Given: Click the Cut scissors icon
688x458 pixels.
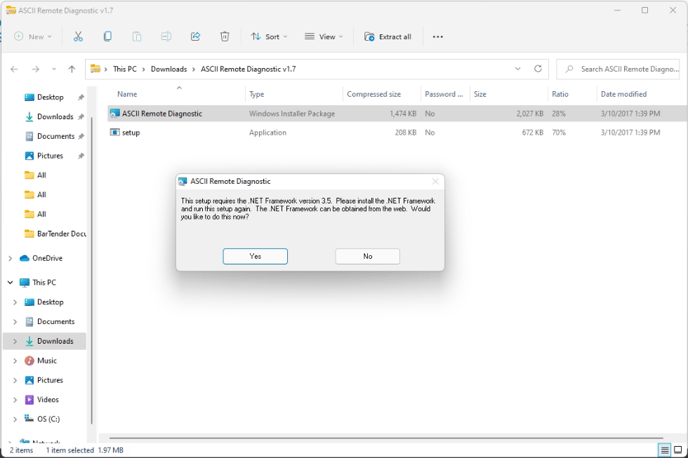Looking at the screenshot, I should (x=78, y=37).
